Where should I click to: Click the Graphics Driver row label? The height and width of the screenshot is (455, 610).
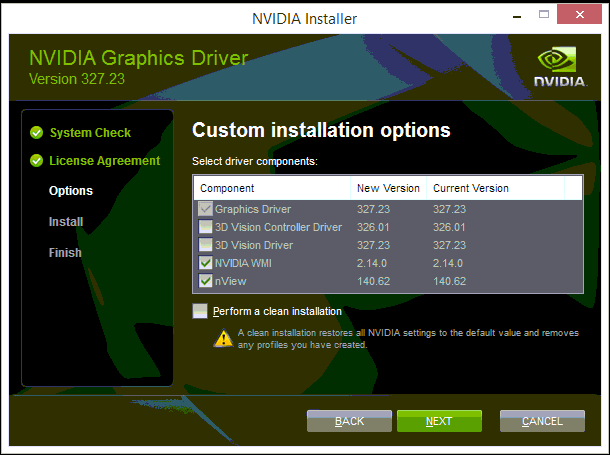[253, 209]
